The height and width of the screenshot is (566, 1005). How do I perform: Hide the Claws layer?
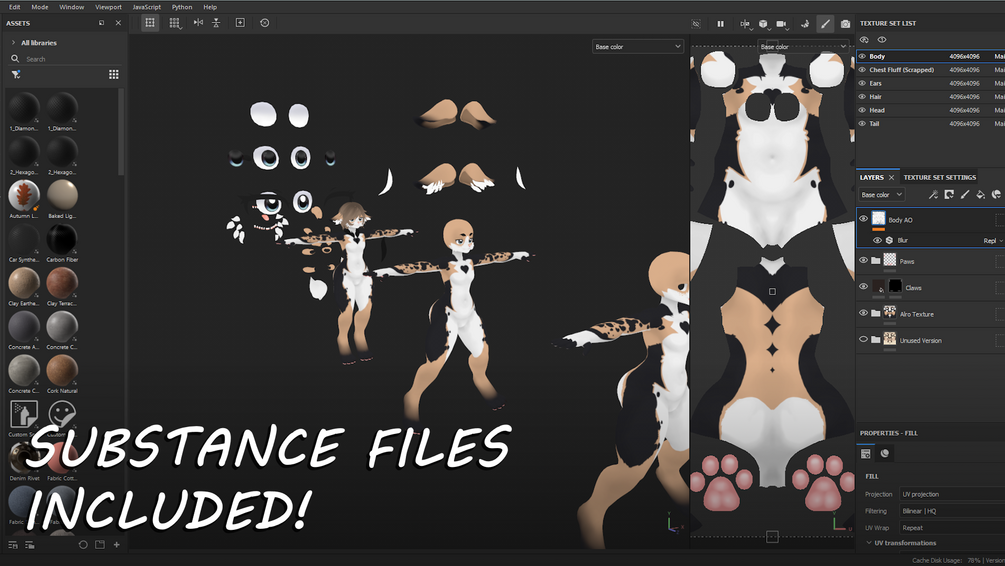coord(863,287)
